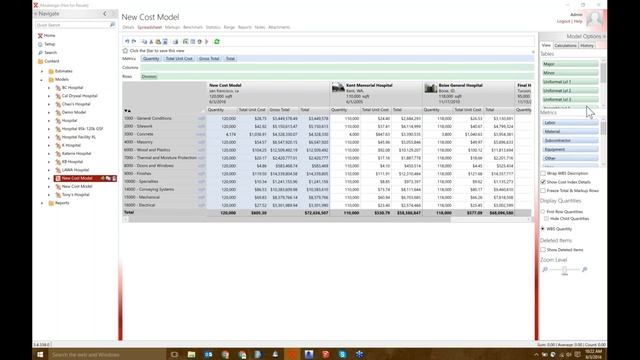Click the Quantity metric chip
The height and width of the screenshot is (360, 640).
[151, 59]
